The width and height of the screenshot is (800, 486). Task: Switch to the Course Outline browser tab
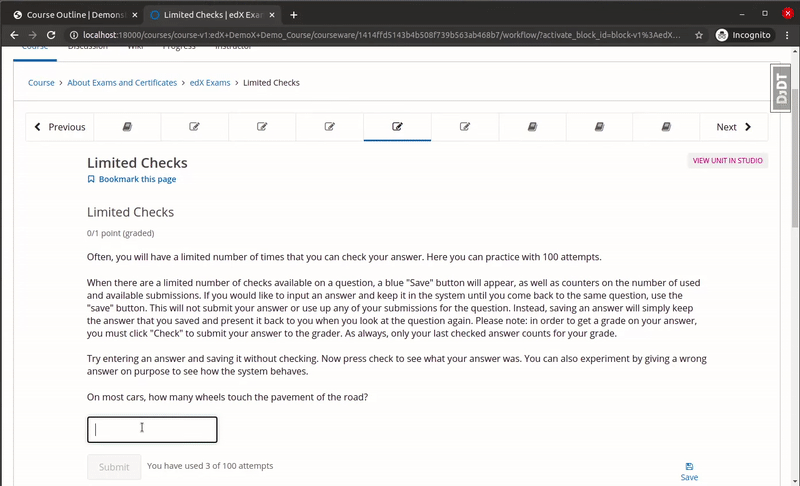[76, 15]
